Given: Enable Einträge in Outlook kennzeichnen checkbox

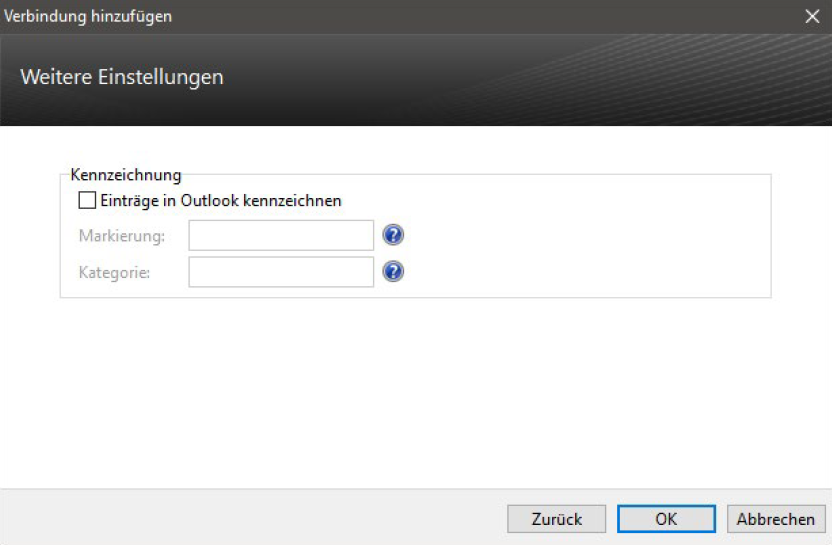Looking at the screenshot, I should [x=87, y=201].
